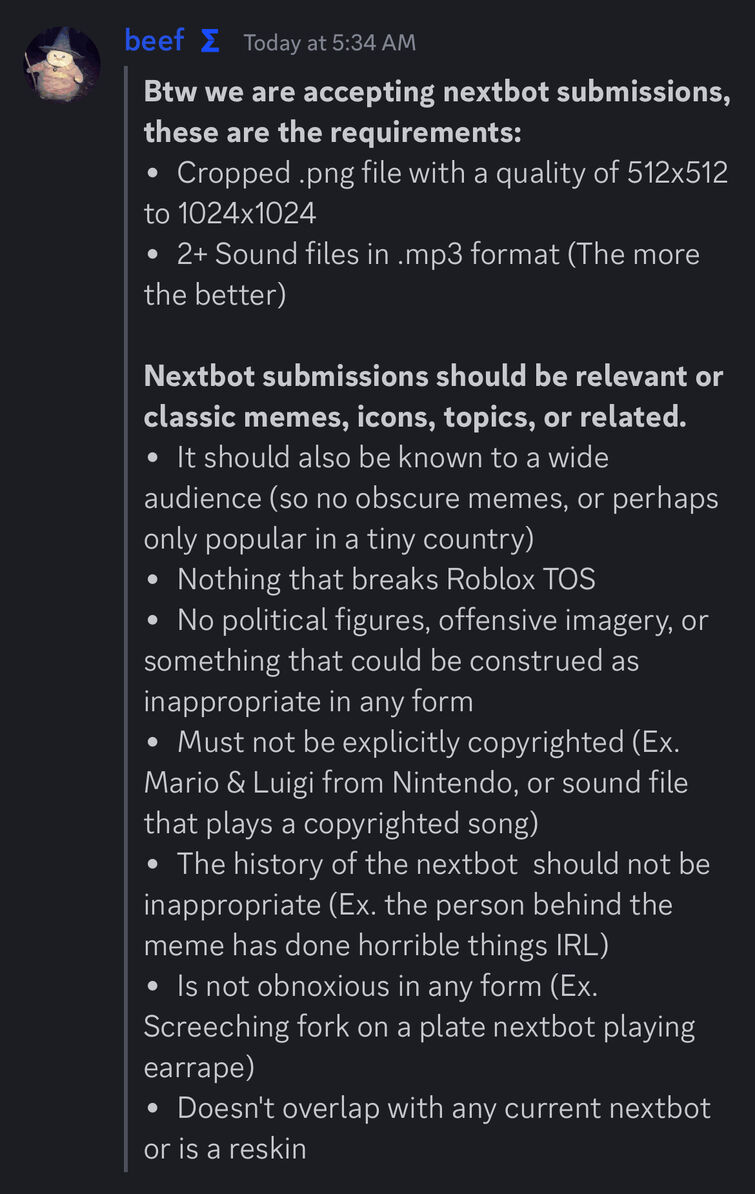Click the bullet before Must not be explicitly copyrighted
This screenshot has height=1194, width=755.
153,742
